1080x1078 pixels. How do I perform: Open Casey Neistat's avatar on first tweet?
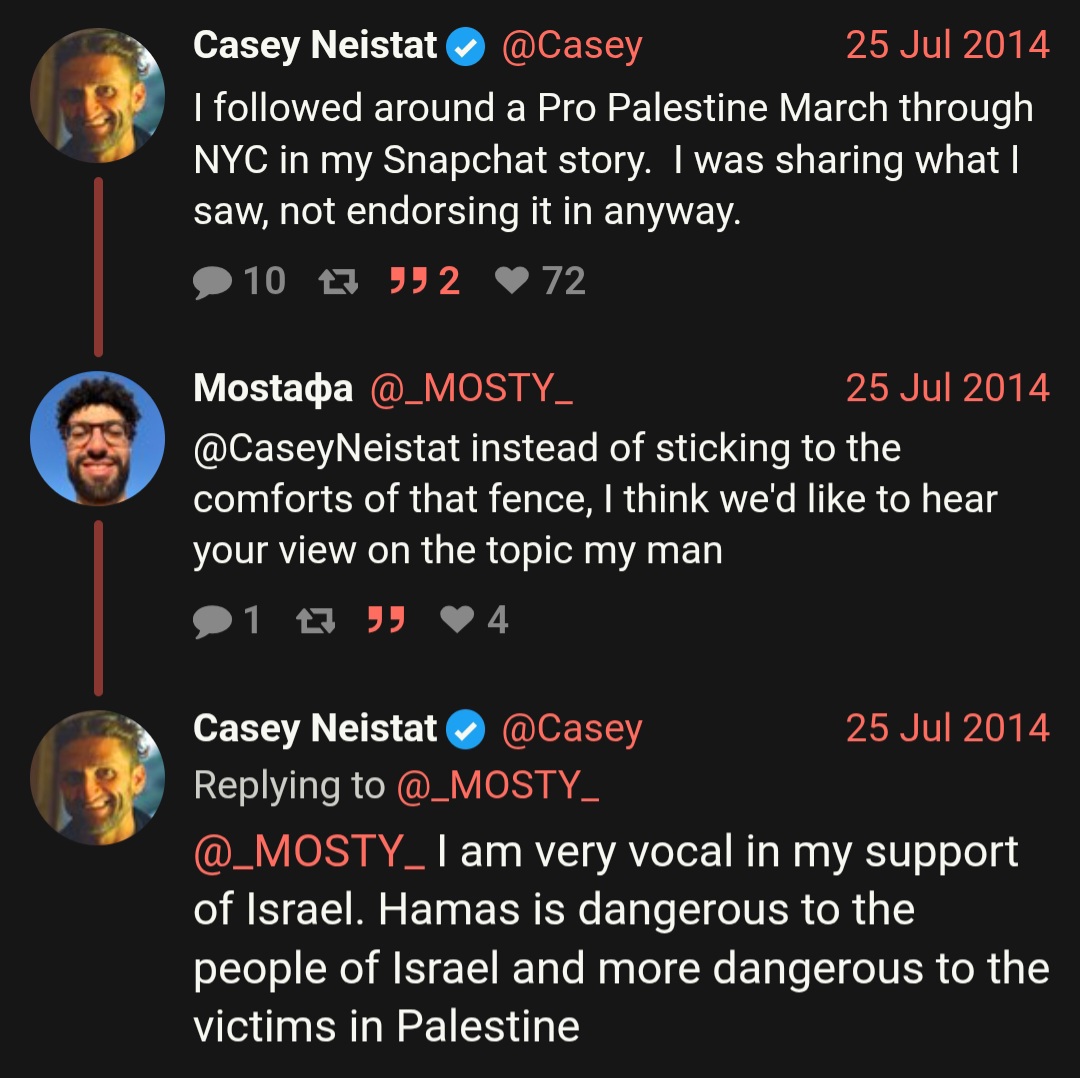[98, 95]
